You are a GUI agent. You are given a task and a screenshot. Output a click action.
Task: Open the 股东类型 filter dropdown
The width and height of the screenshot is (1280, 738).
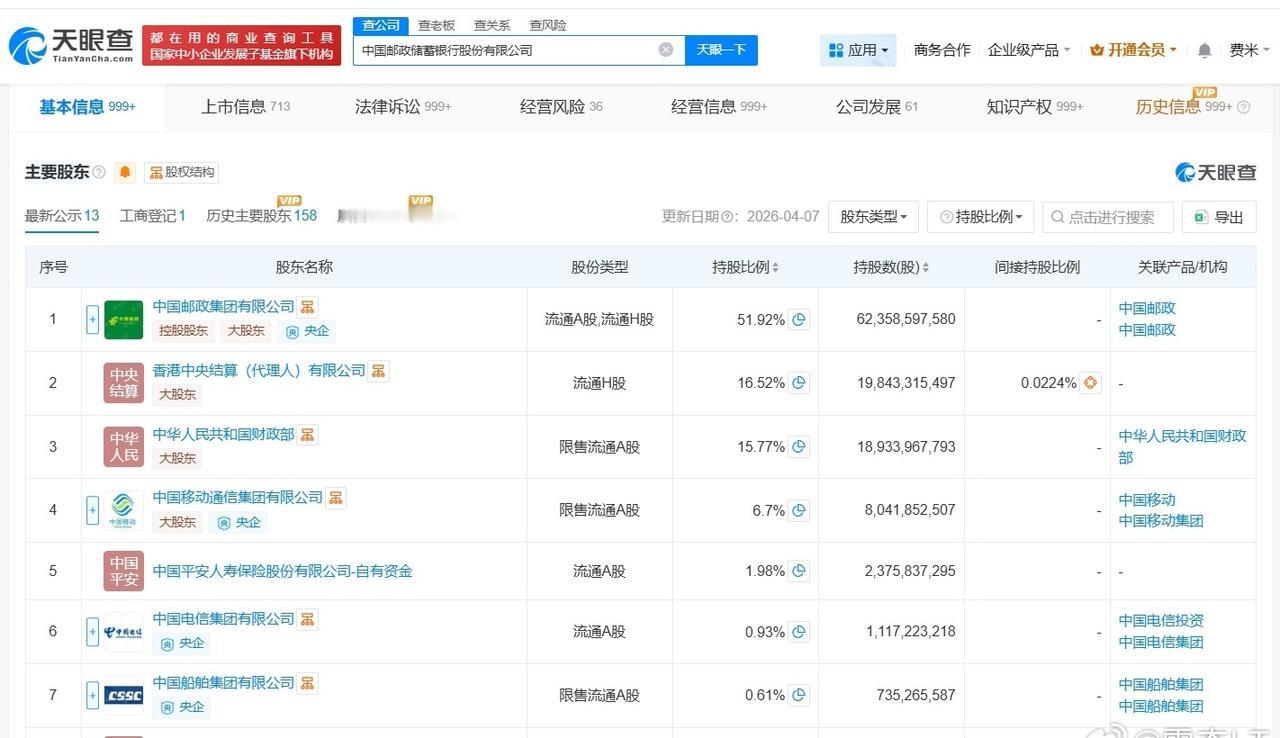coord(873,217)
